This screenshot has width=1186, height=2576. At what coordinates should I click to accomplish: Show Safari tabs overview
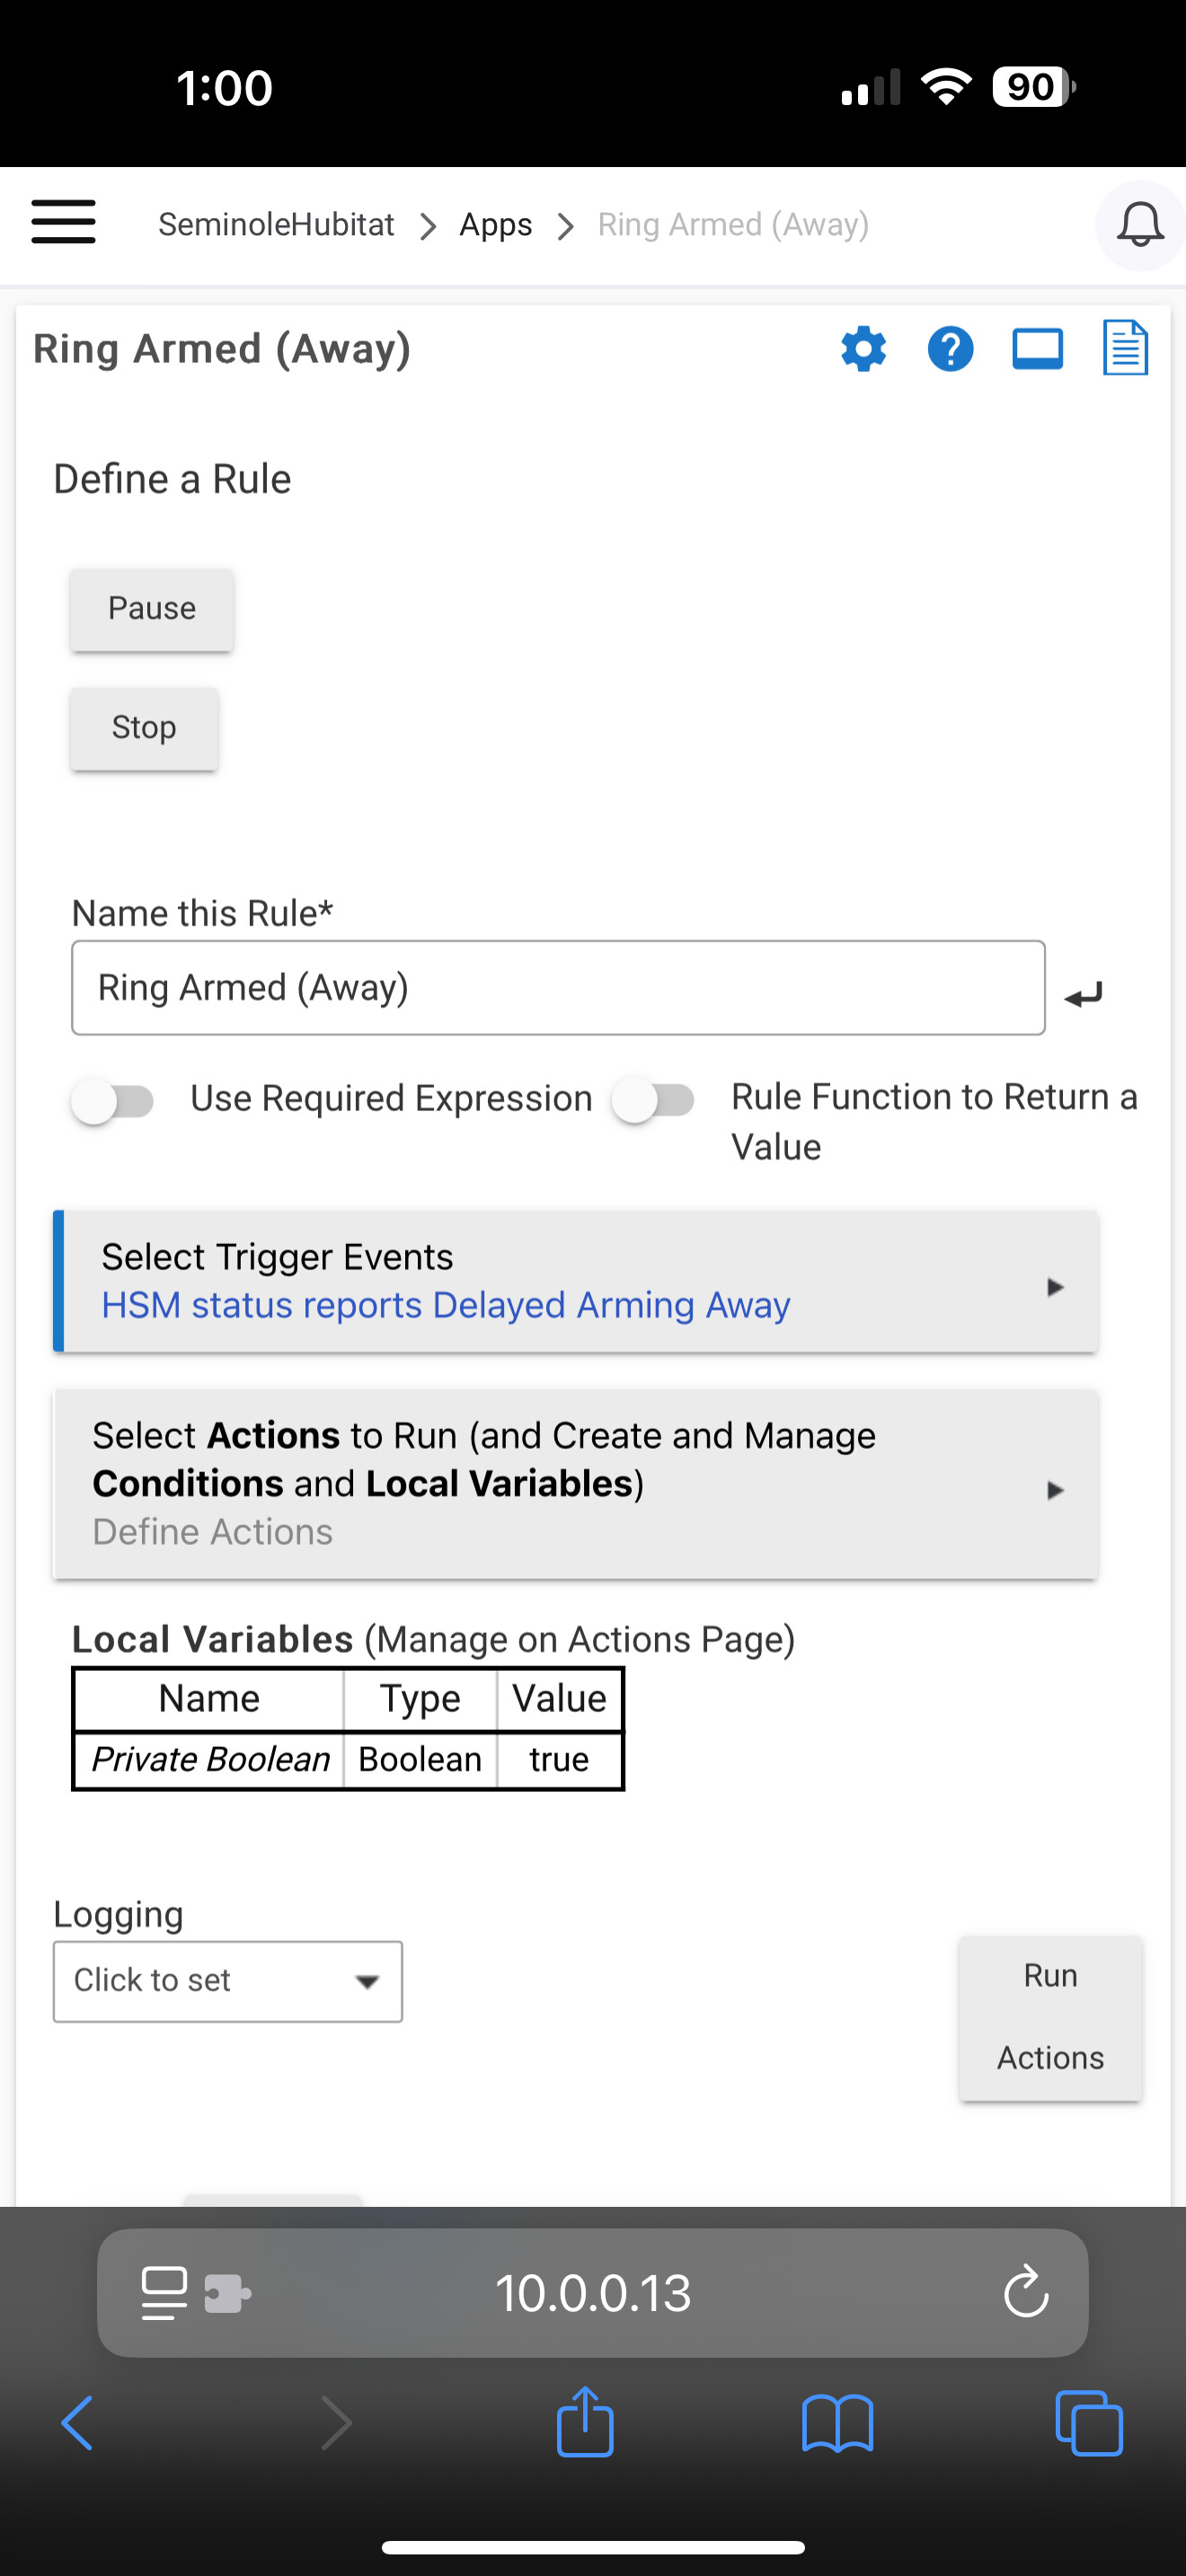(x=1089, y=2423)
